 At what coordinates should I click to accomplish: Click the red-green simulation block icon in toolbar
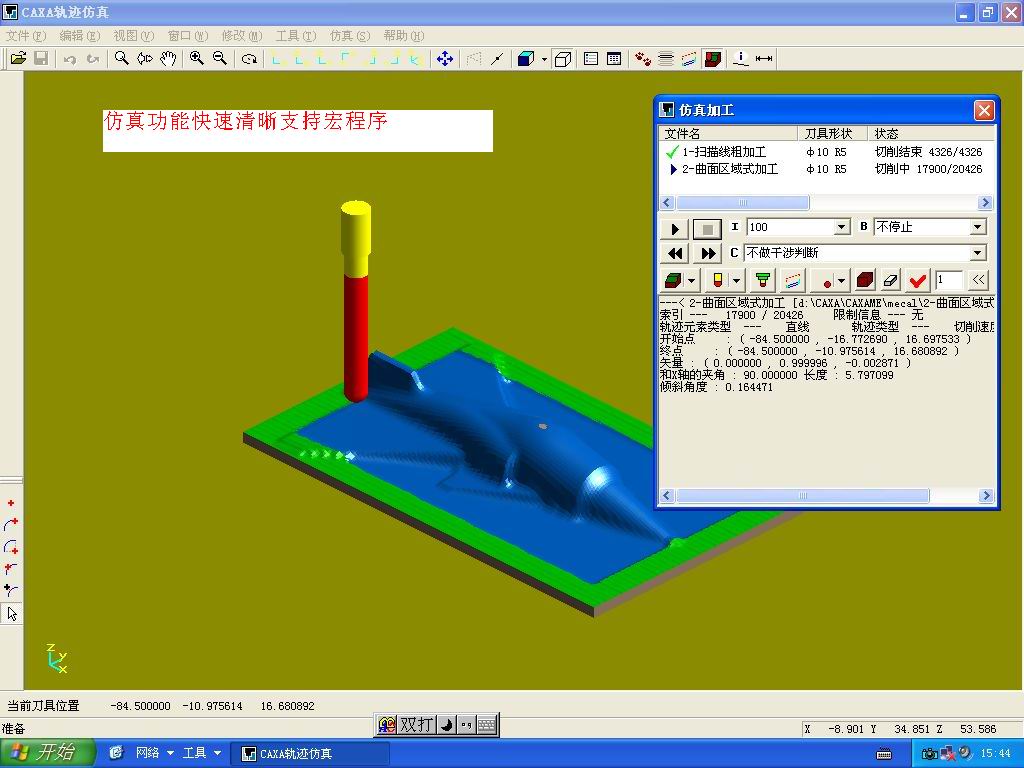[713, 59]
